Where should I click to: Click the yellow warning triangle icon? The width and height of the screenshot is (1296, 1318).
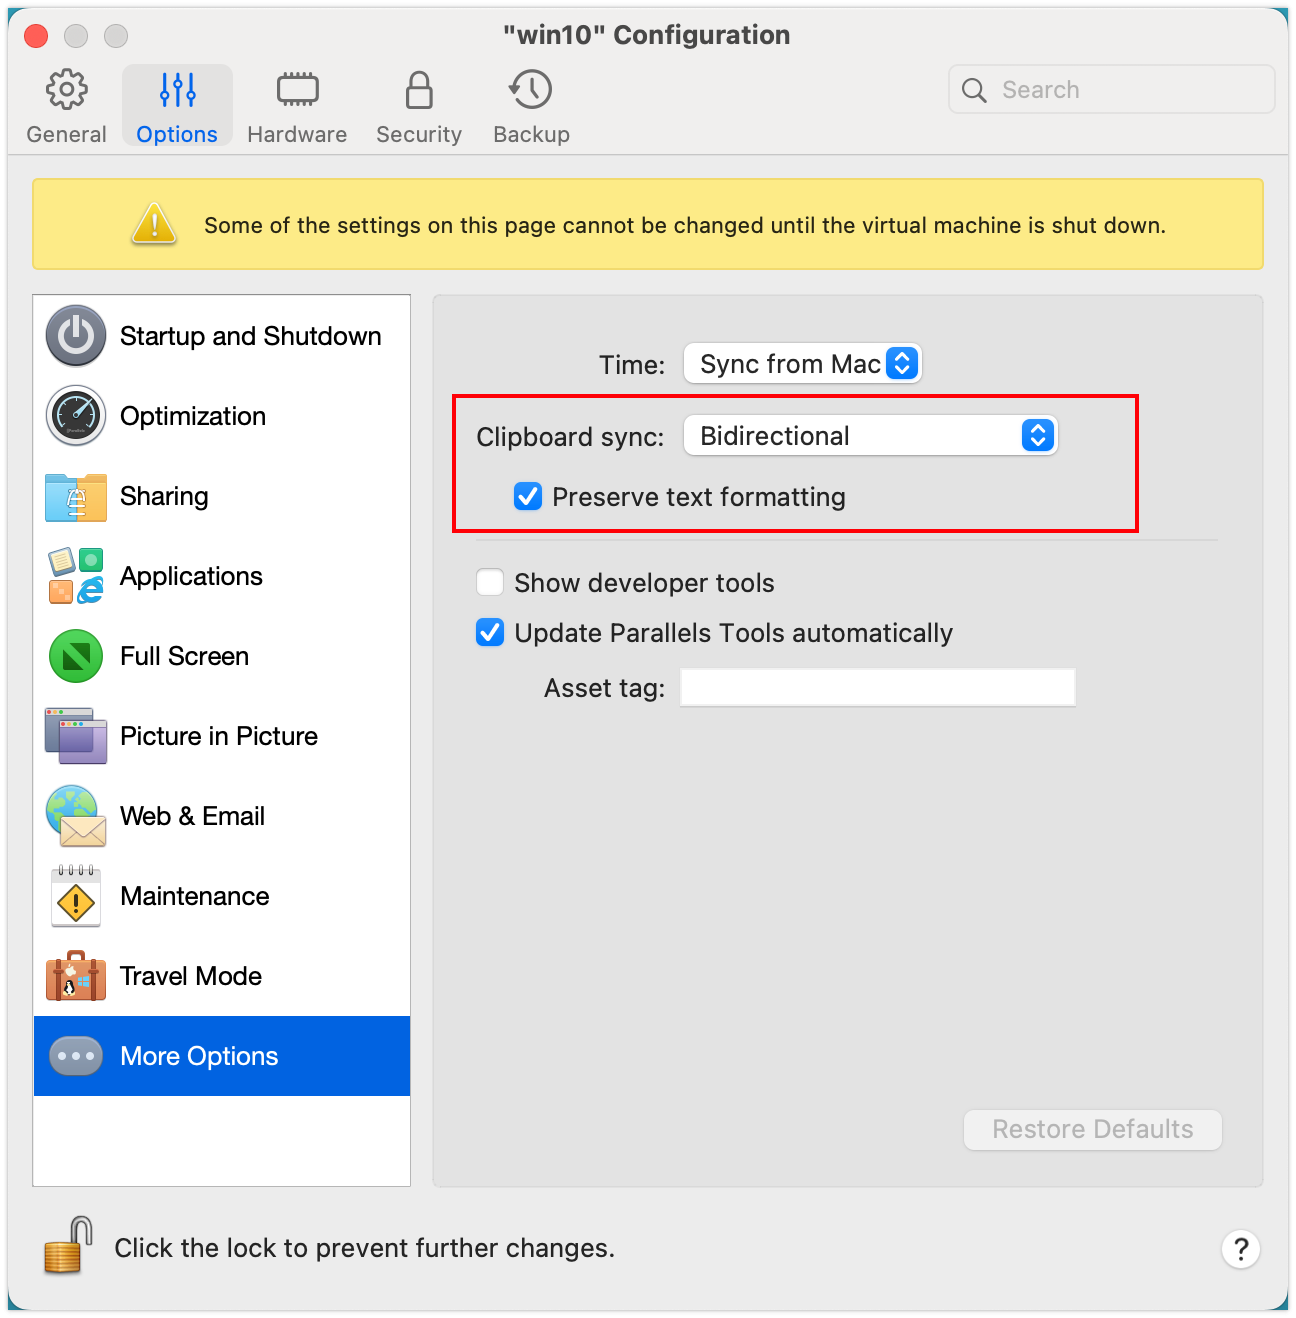(x=154, y=224)
